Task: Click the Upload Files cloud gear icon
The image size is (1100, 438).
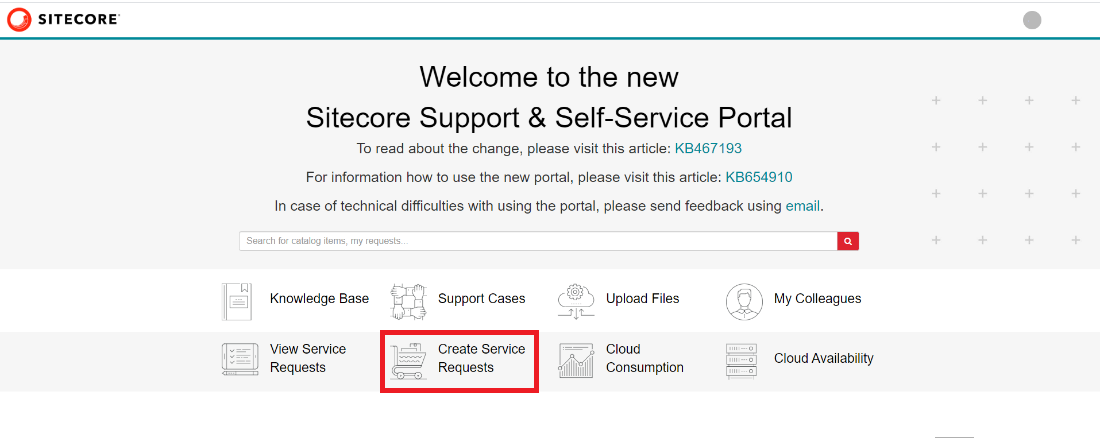Action: [x=576, y=300]
